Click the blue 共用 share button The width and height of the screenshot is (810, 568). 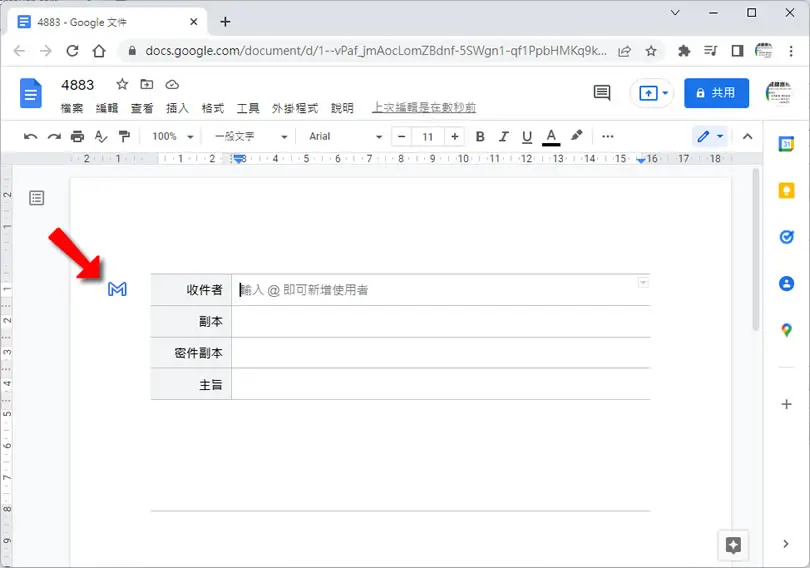[x=716, y=93]
